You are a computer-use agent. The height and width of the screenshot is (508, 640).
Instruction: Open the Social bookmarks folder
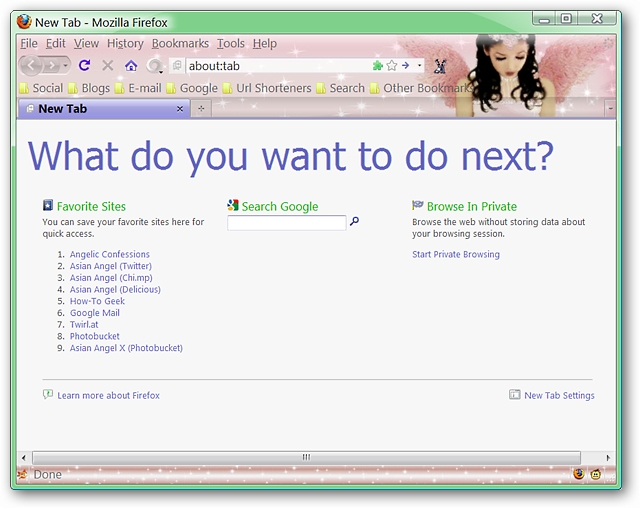41,88
